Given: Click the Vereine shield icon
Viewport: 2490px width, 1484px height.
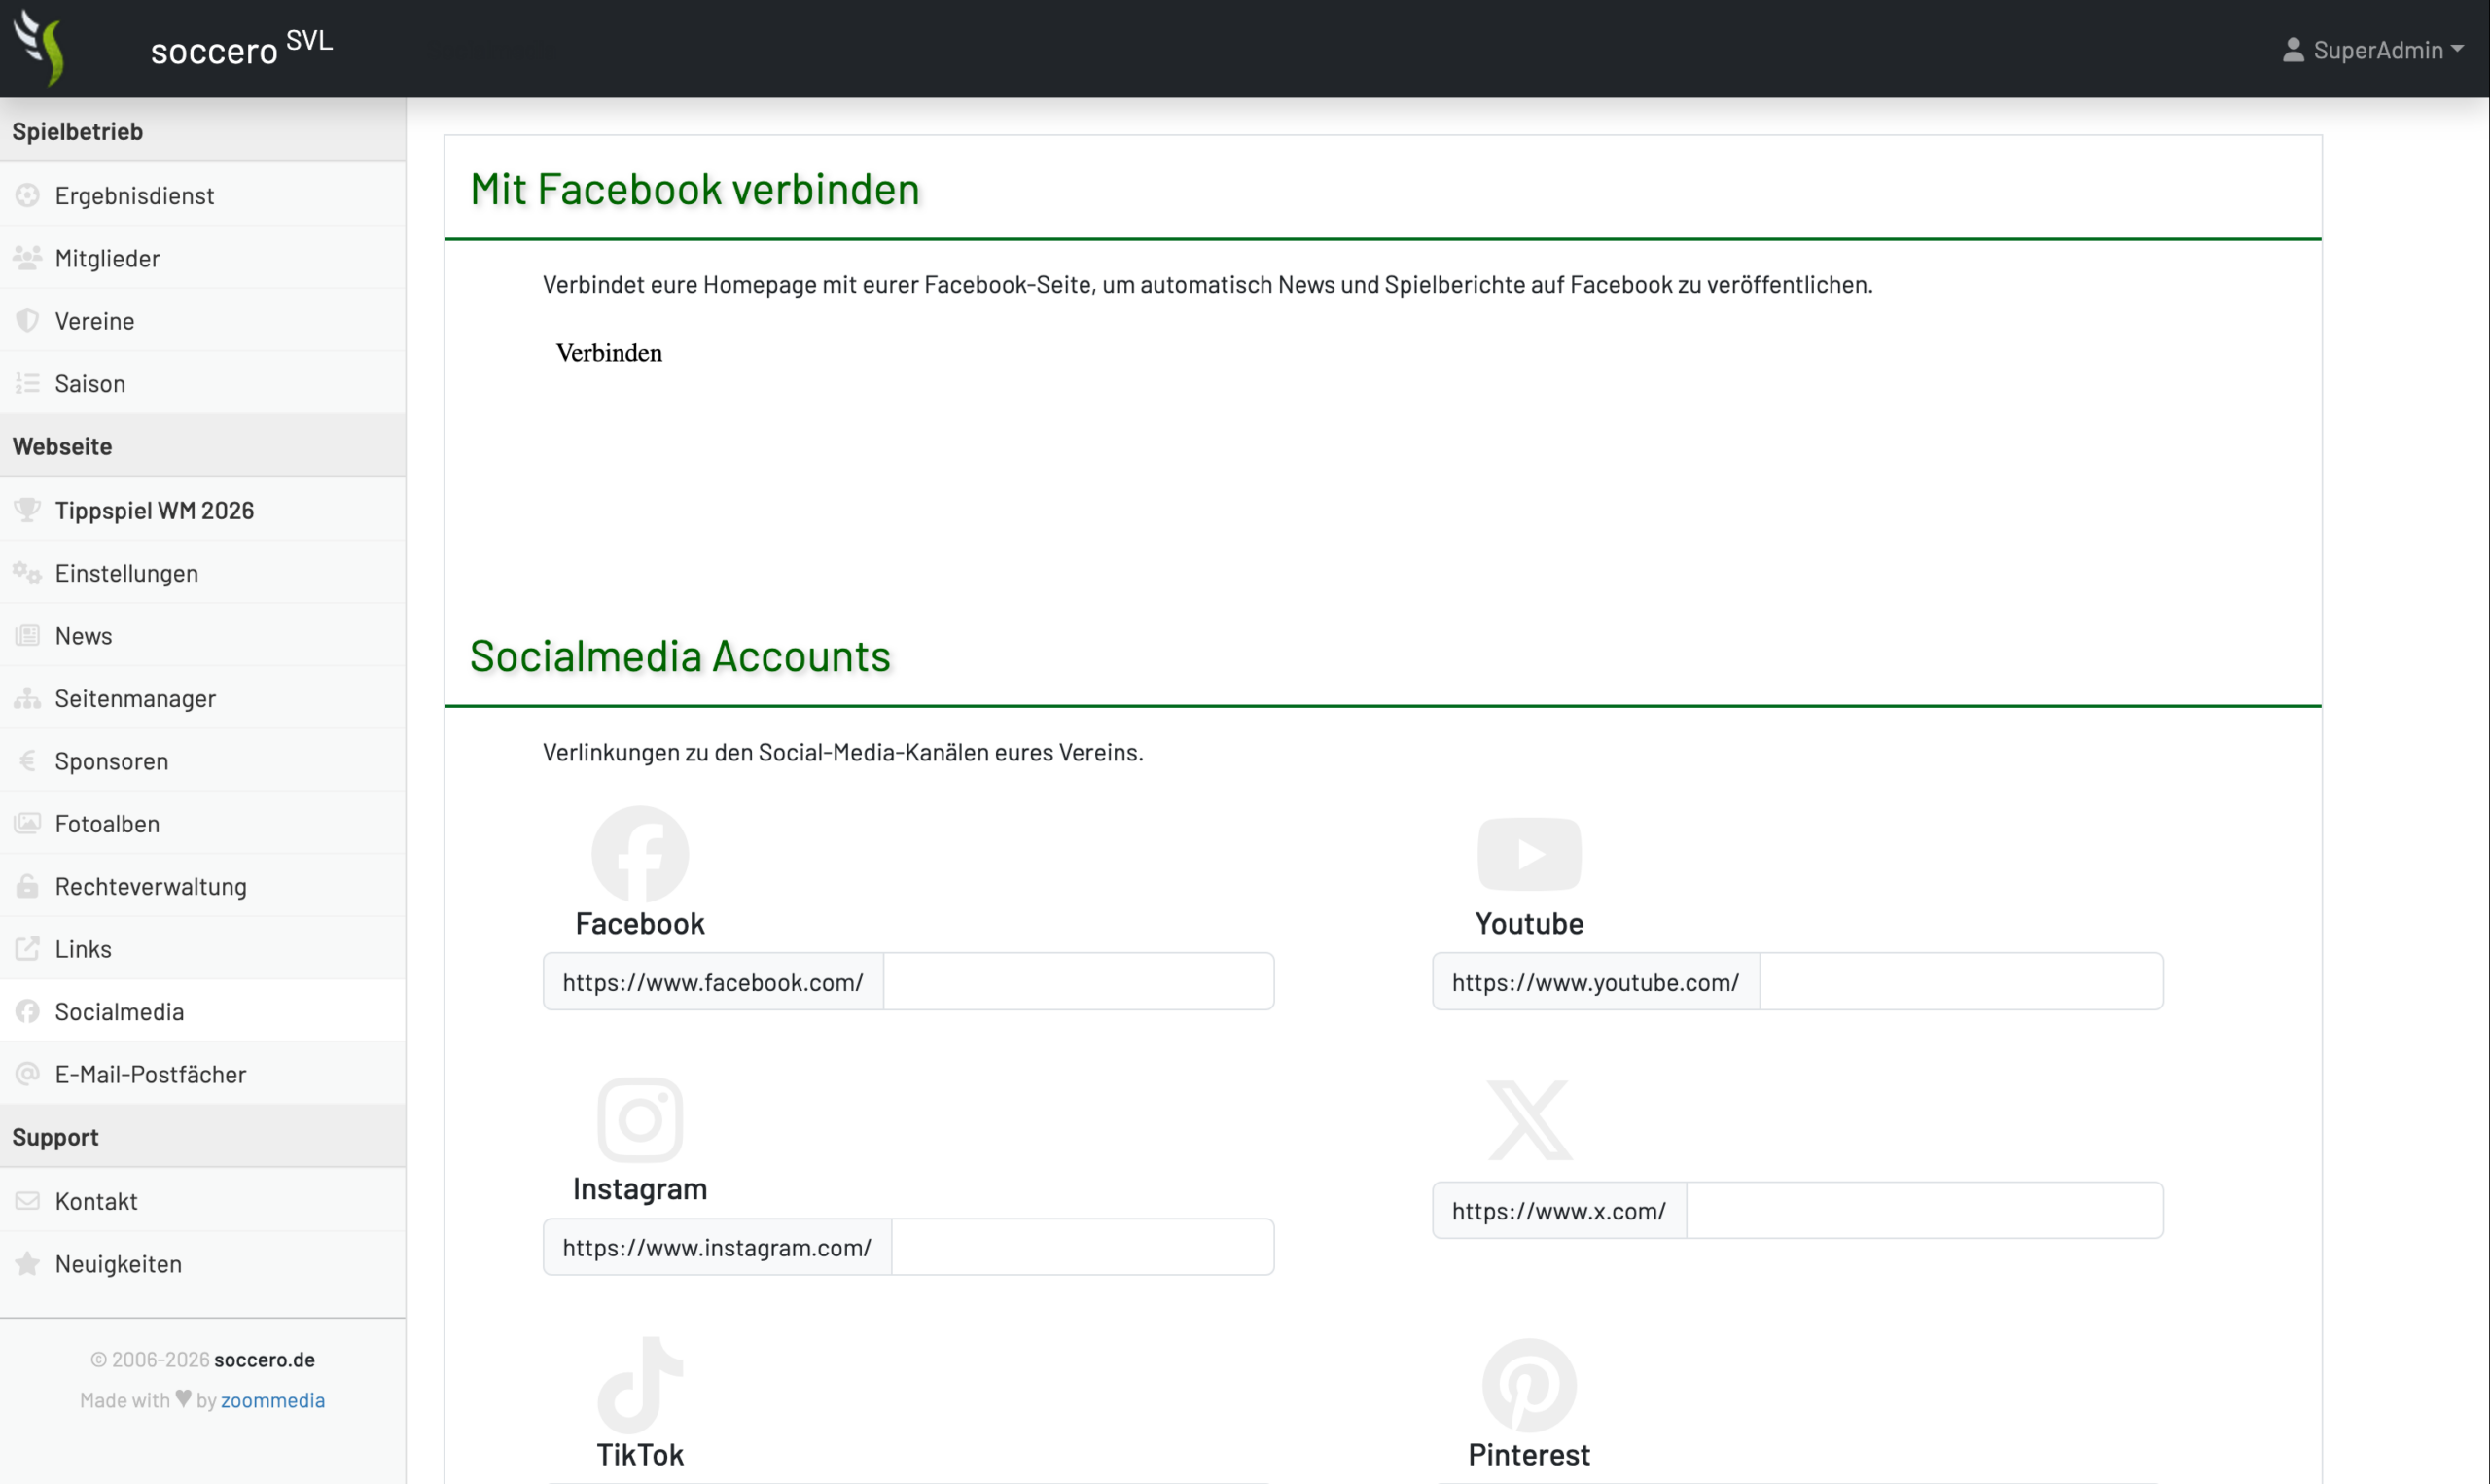Looking at the screenshot, I should 27,320.
